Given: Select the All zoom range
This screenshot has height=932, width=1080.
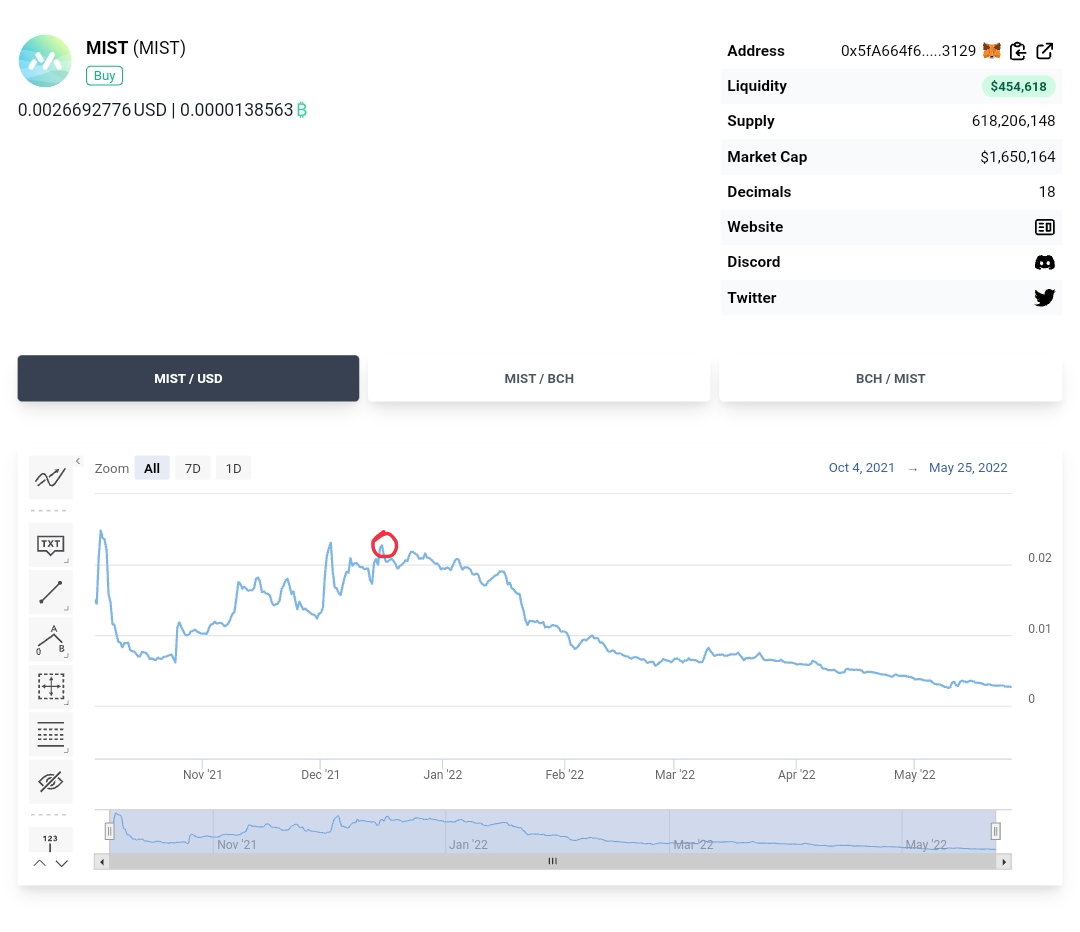Looking at the screenshot, I should click(x=152, y=468).
